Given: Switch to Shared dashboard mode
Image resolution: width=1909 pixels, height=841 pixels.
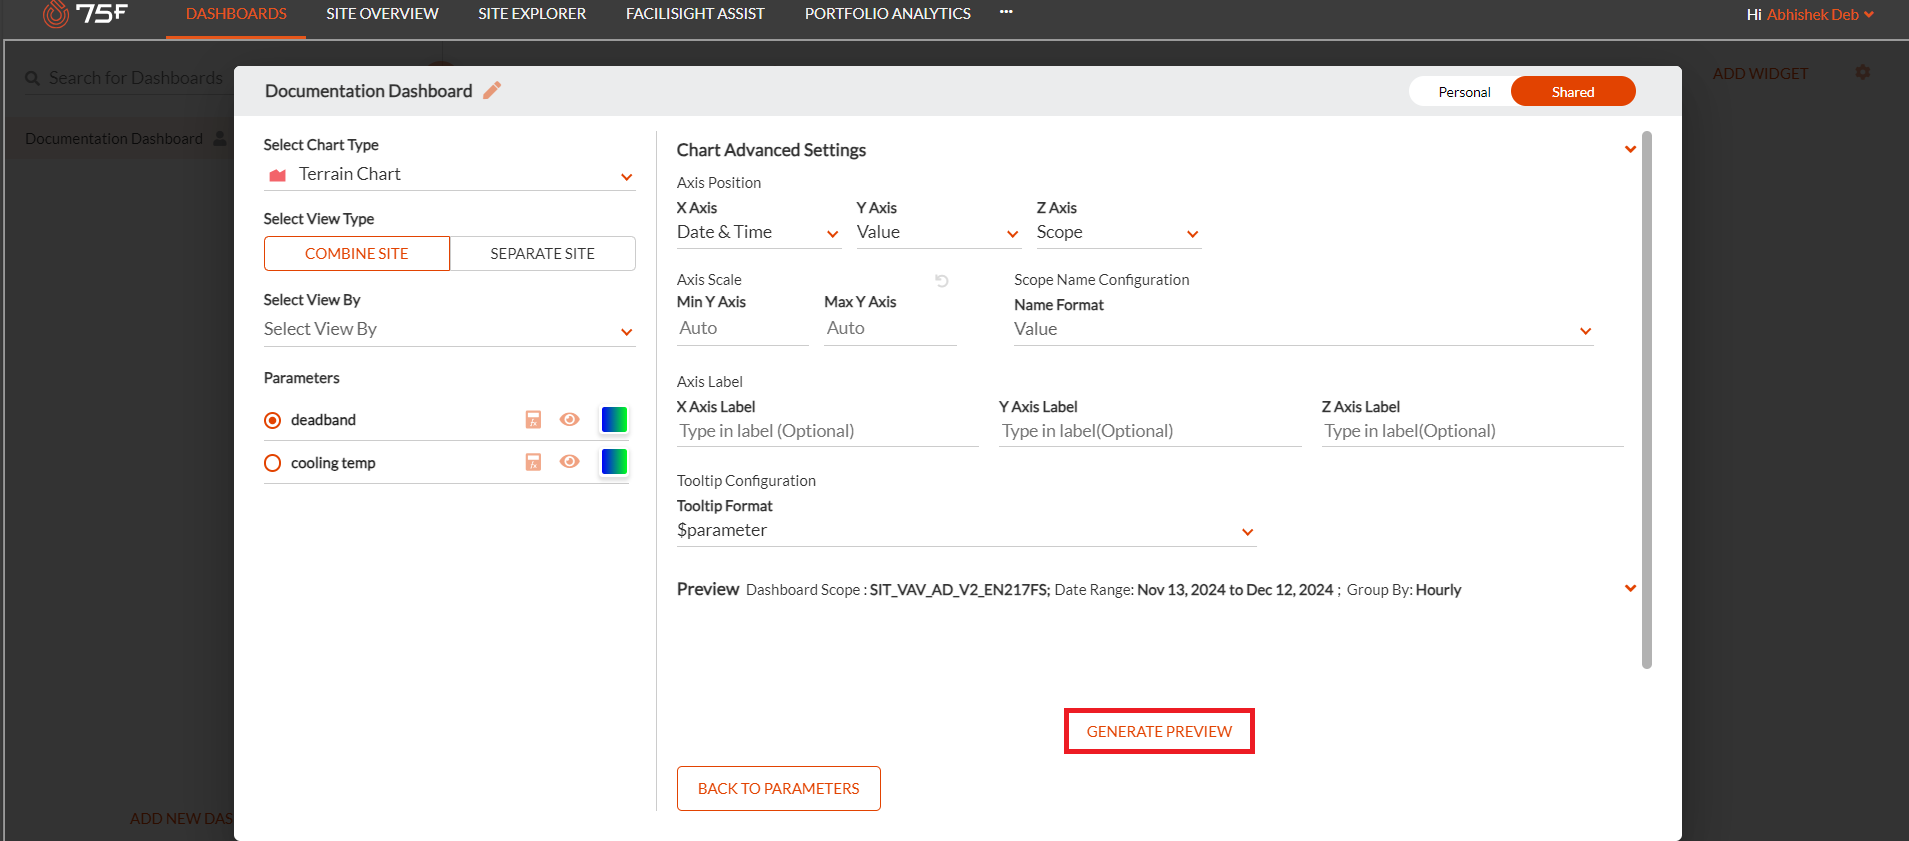Looking at the screenshot, I should point(1573,92).
